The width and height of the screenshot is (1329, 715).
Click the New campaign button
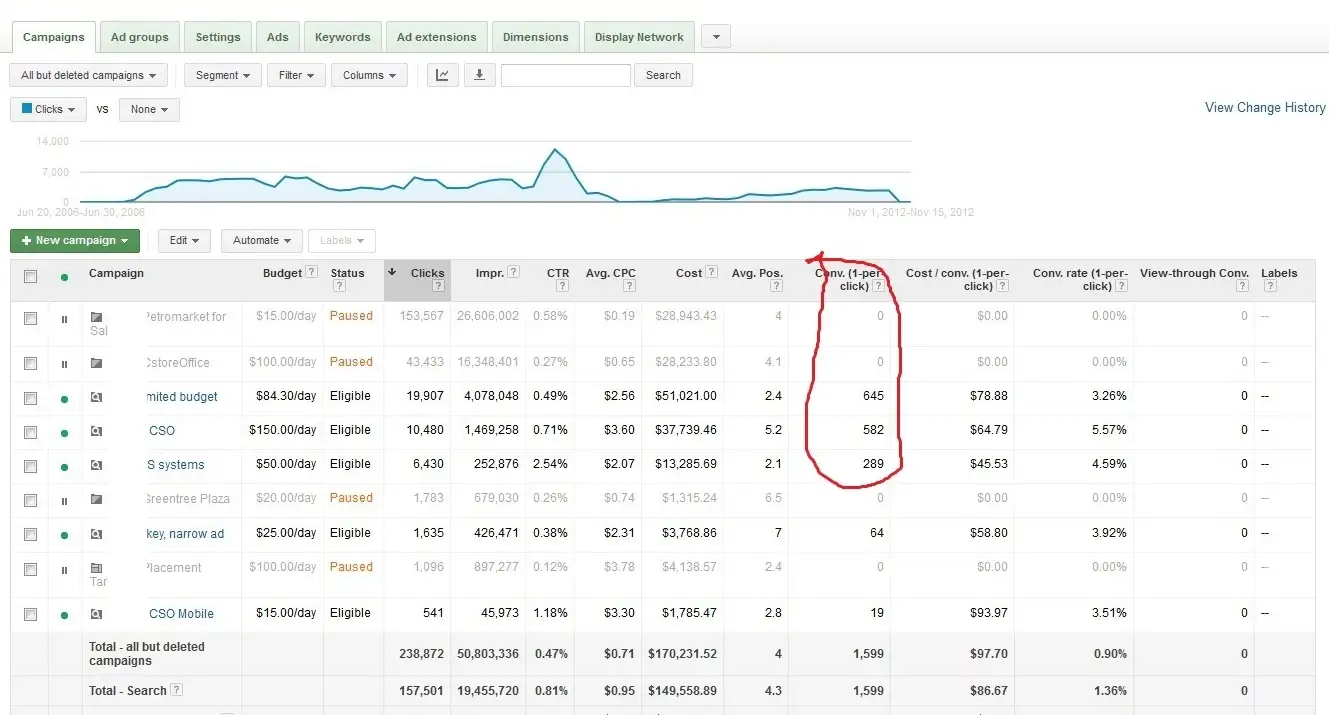pyautogui.click(x=75, y=240)
